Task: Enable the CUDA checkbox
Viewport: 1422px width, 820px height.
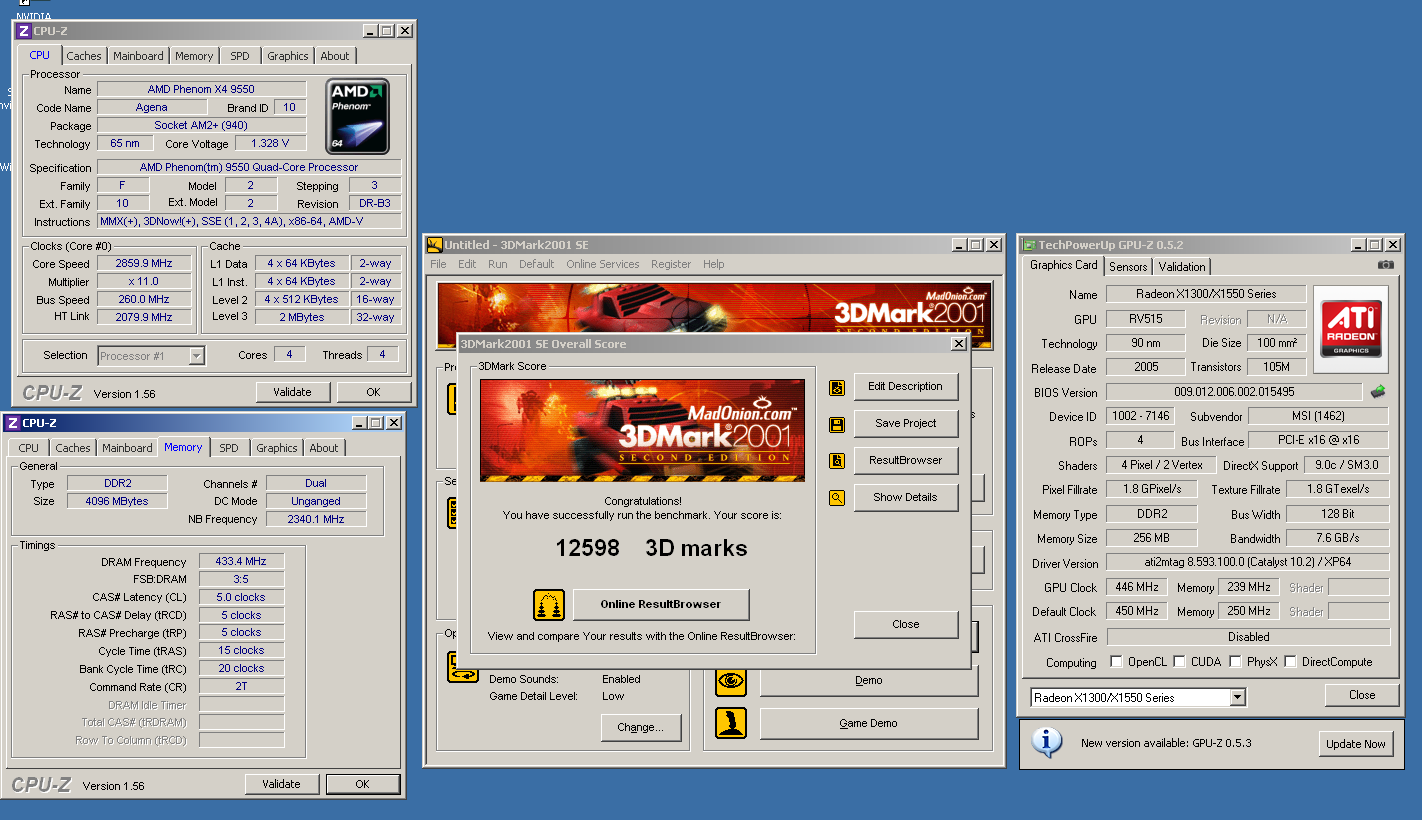Action: tap(1180, 662)
